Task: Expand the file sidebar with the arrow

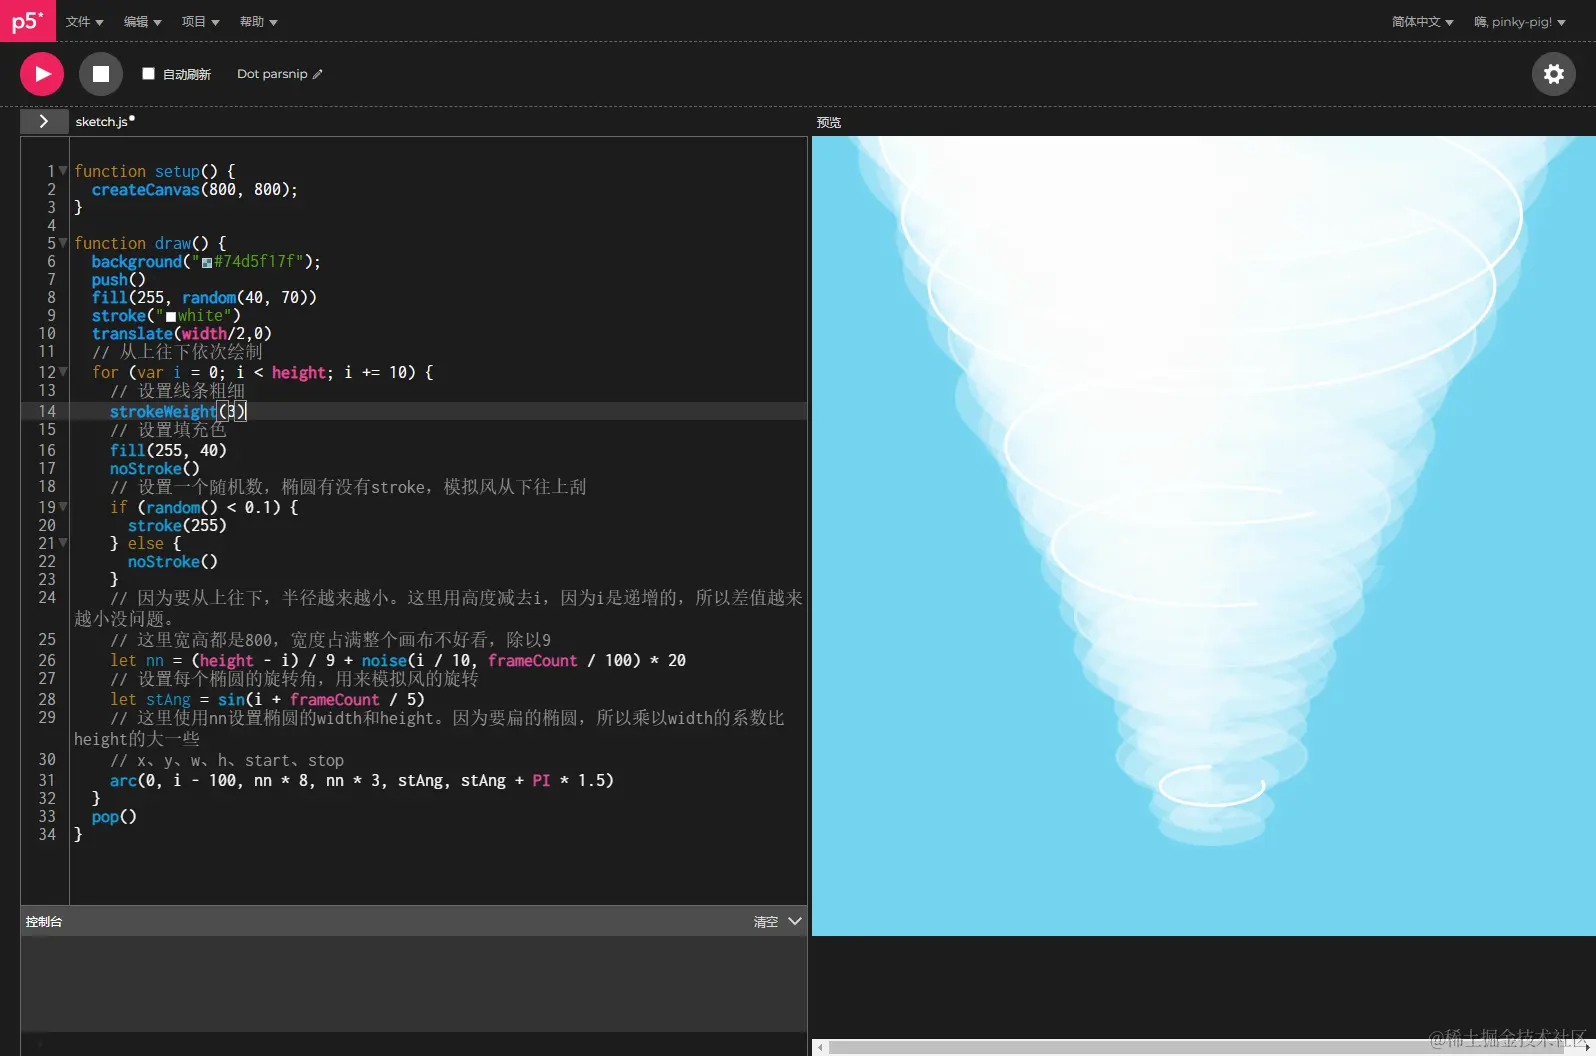Action: point(44,121)
